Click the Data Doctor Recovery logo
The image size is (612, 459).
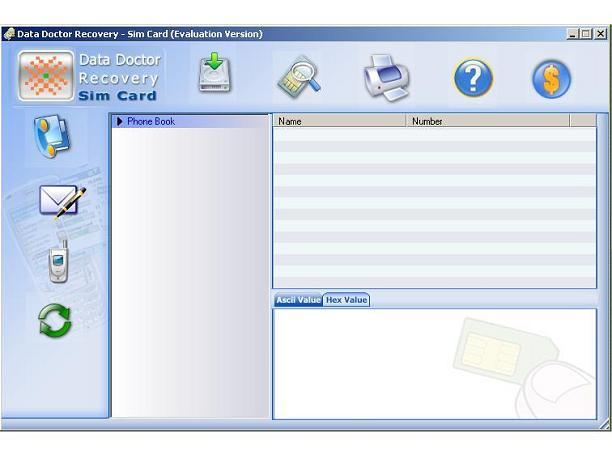[x=46, y=76]
